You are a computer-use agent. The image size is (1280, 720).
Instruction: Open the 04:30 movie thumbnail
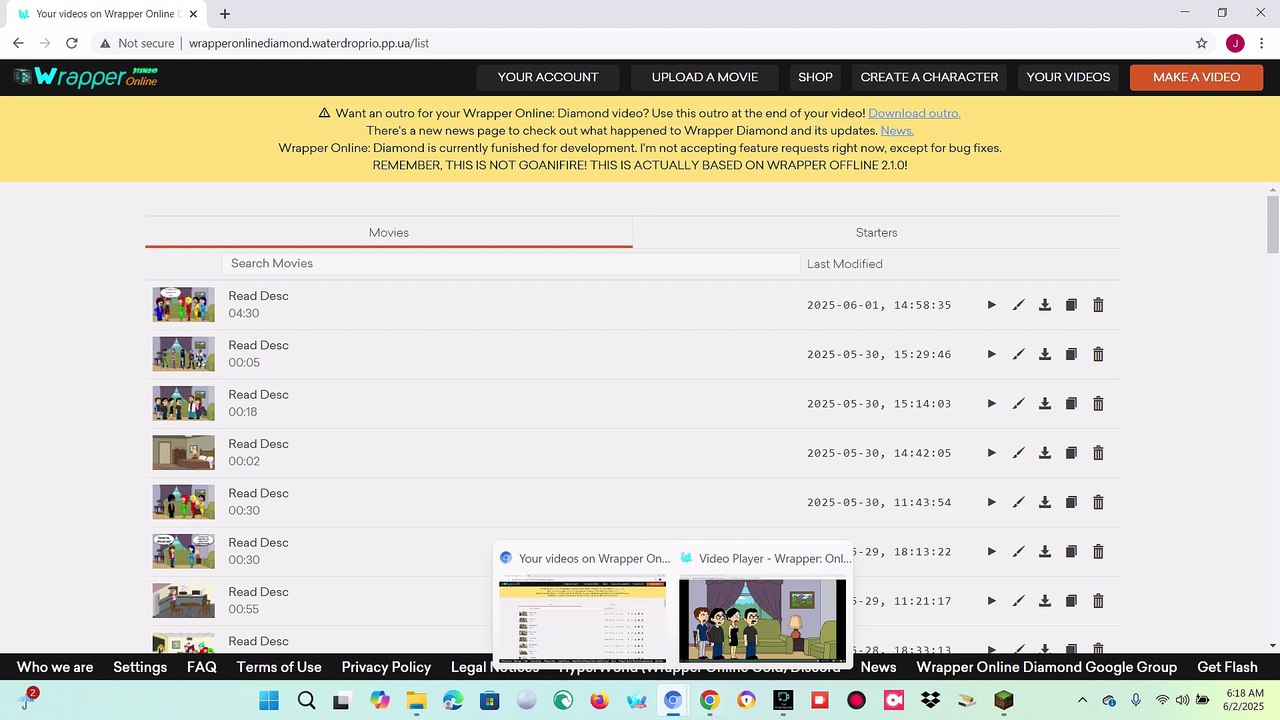[183, 305]
